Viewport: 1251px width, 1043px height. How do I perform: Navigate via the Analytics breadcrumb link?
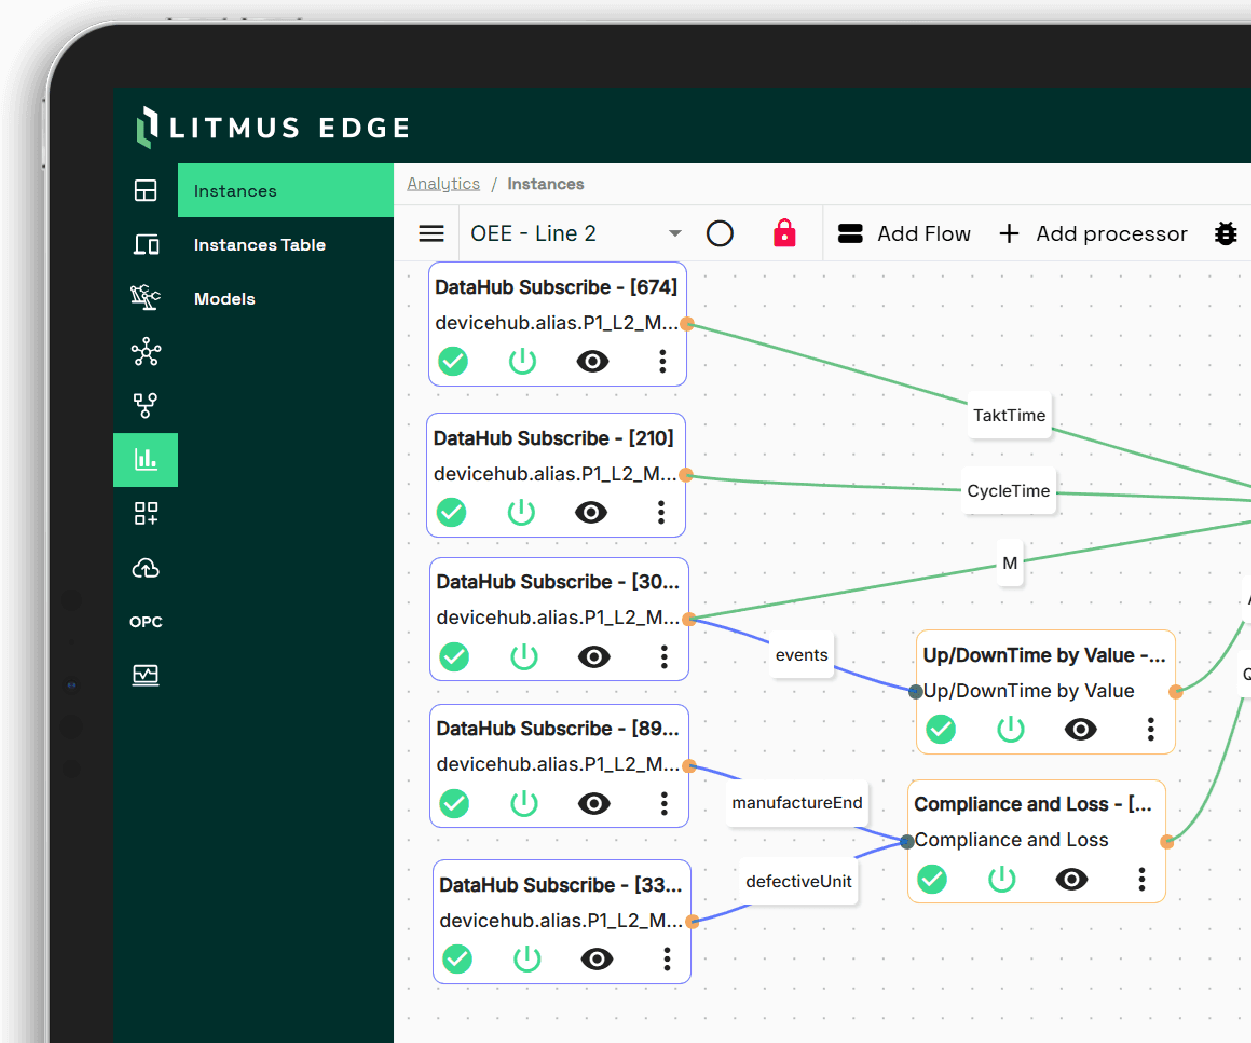pyautogui.click(x=443, y=183)
